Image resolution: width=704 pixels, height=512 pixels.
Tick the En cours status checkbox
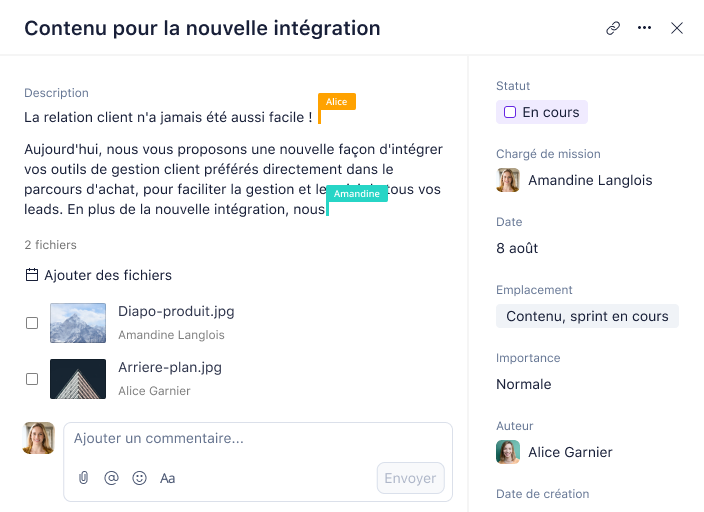point(510,112)
